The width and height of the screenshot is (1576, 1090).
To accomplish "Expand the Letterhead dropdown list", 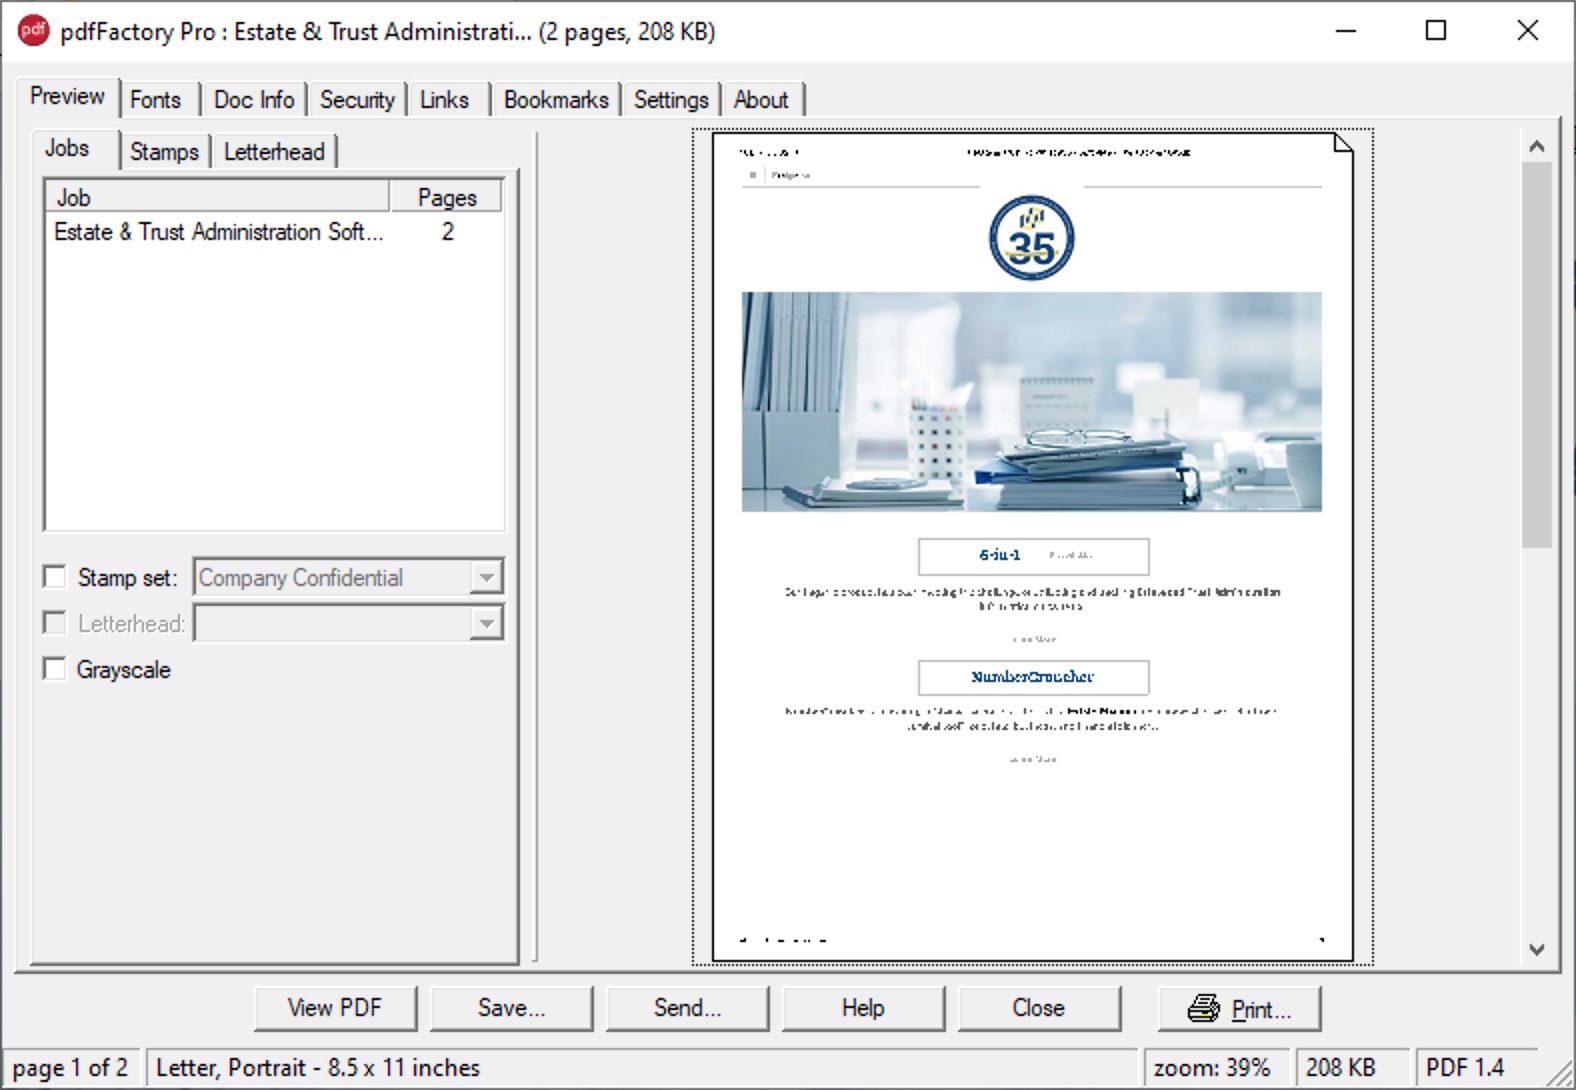I will point(485,623).
